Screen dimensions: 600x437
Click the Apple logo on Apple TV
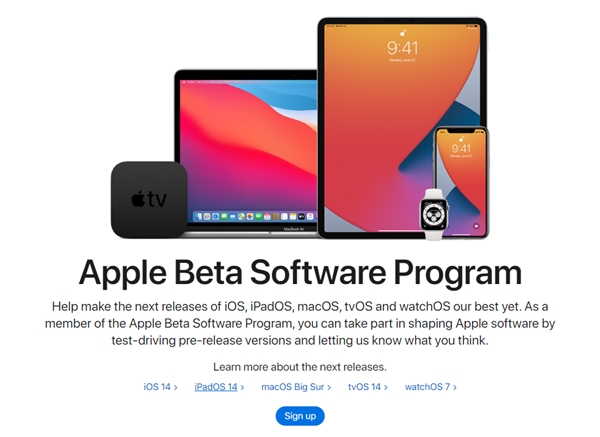point(138,199)
